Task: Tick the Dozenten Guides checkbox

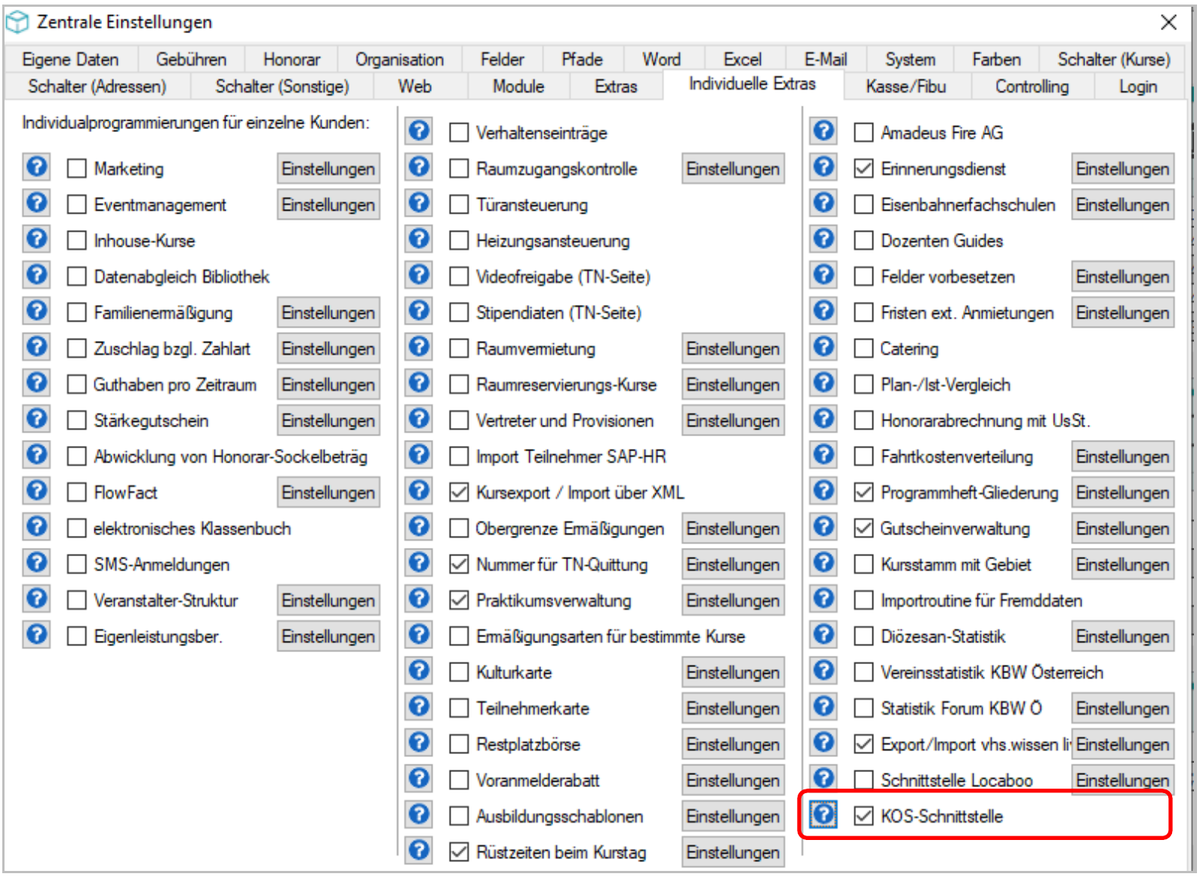Action: [864, 241]
